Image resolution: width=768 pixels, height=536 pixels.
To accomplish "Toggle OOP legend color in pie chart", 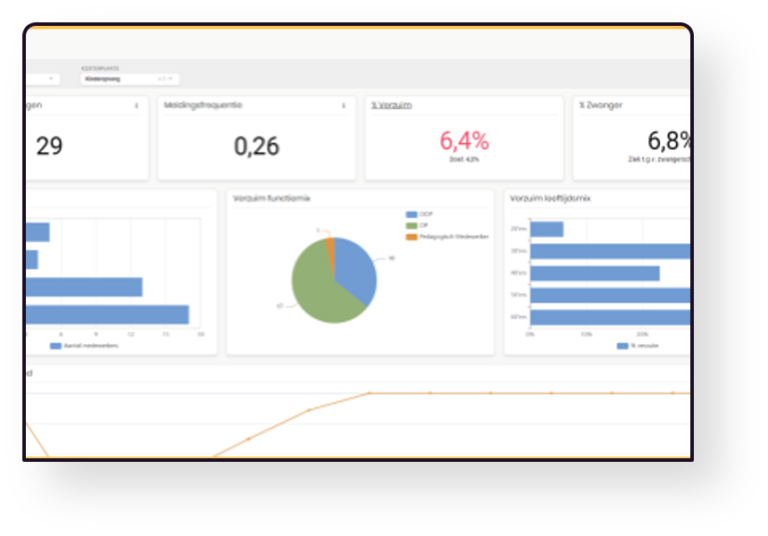I will (x=411, y=215).
